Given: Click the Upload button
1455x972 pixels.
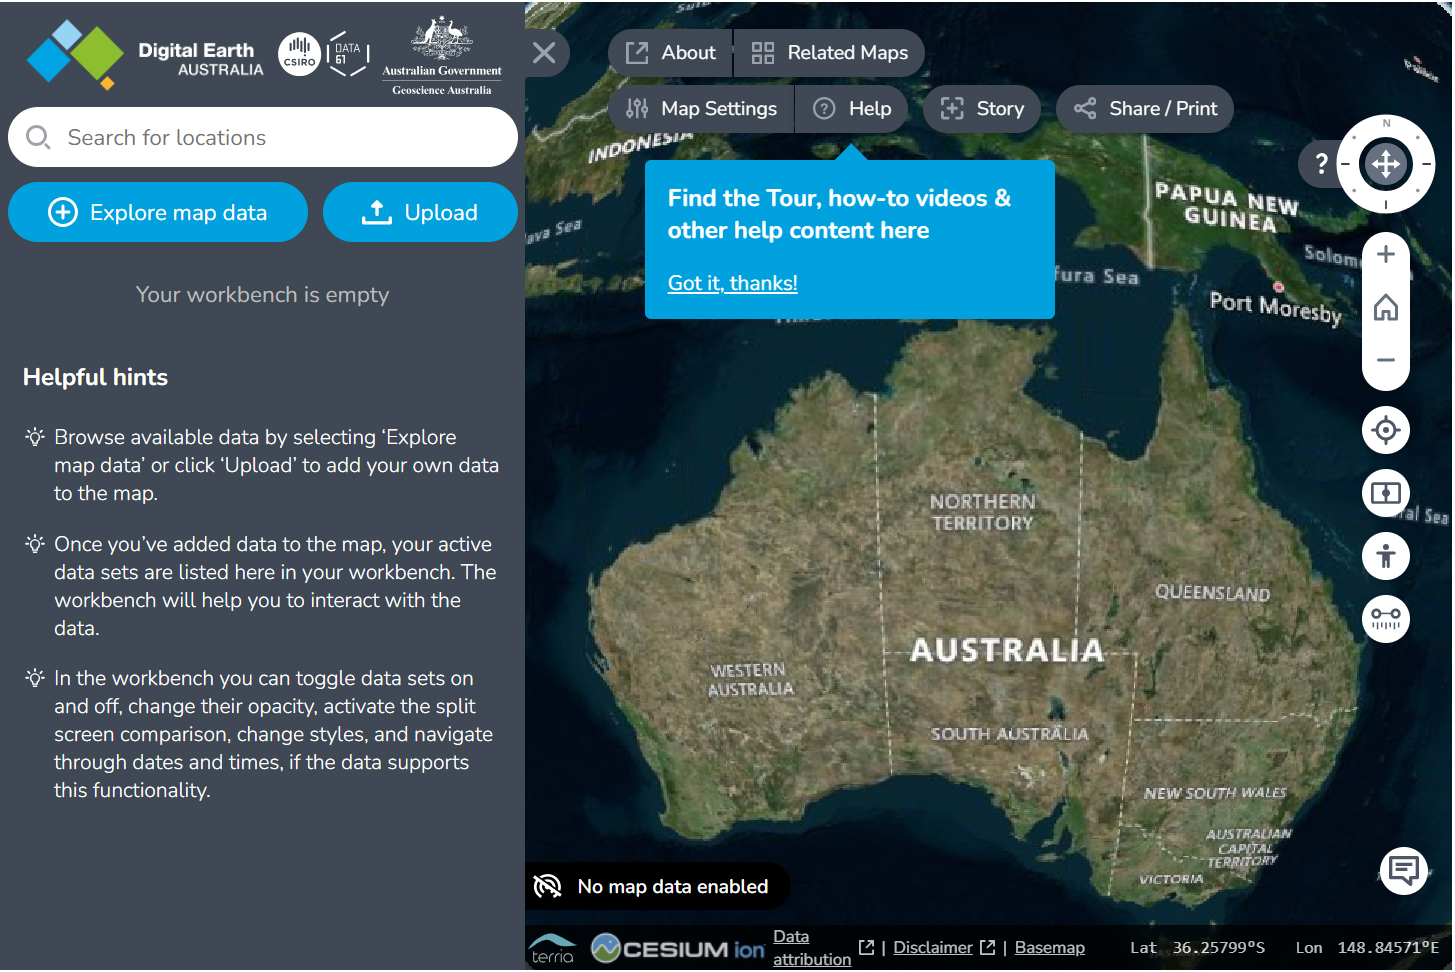Looking at the screenshot, I should pos(420,212).
